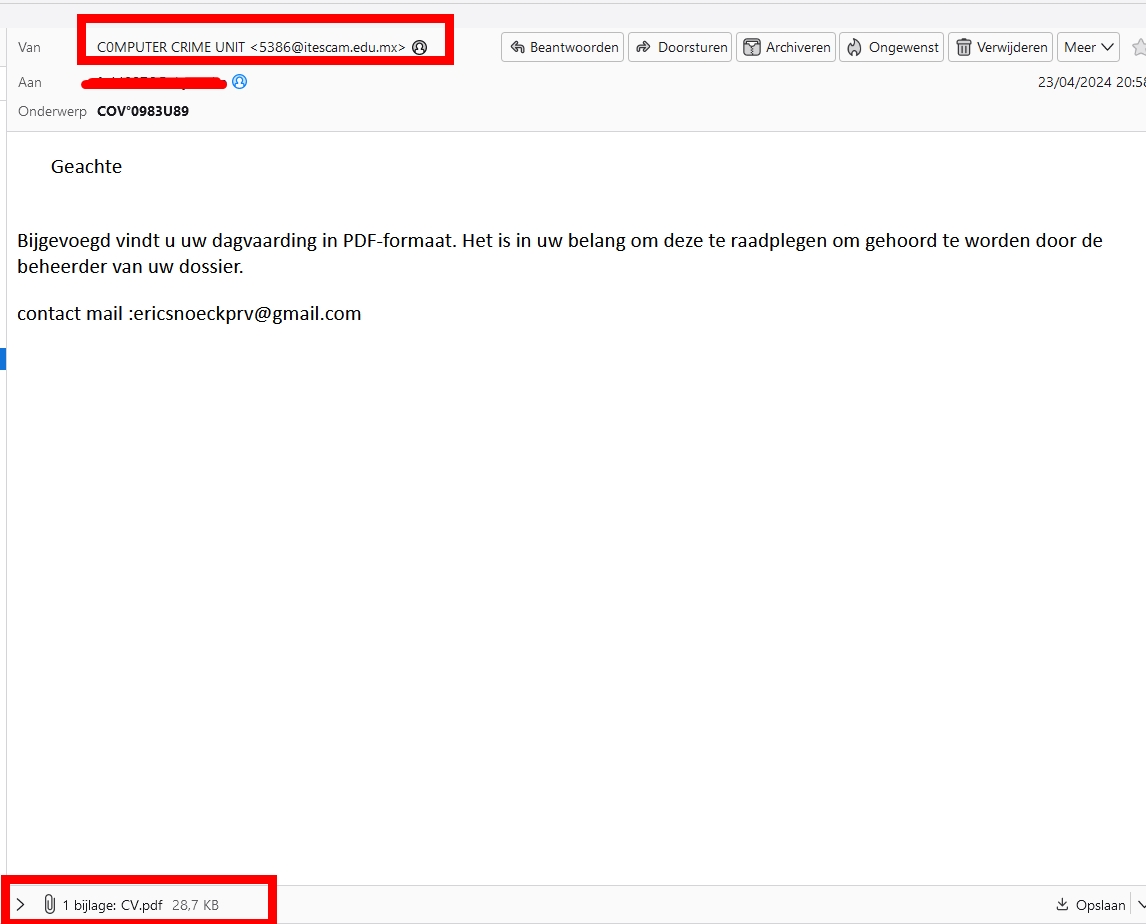
Task: Archive the message using Archiveren
Action: tap(786, 47)
